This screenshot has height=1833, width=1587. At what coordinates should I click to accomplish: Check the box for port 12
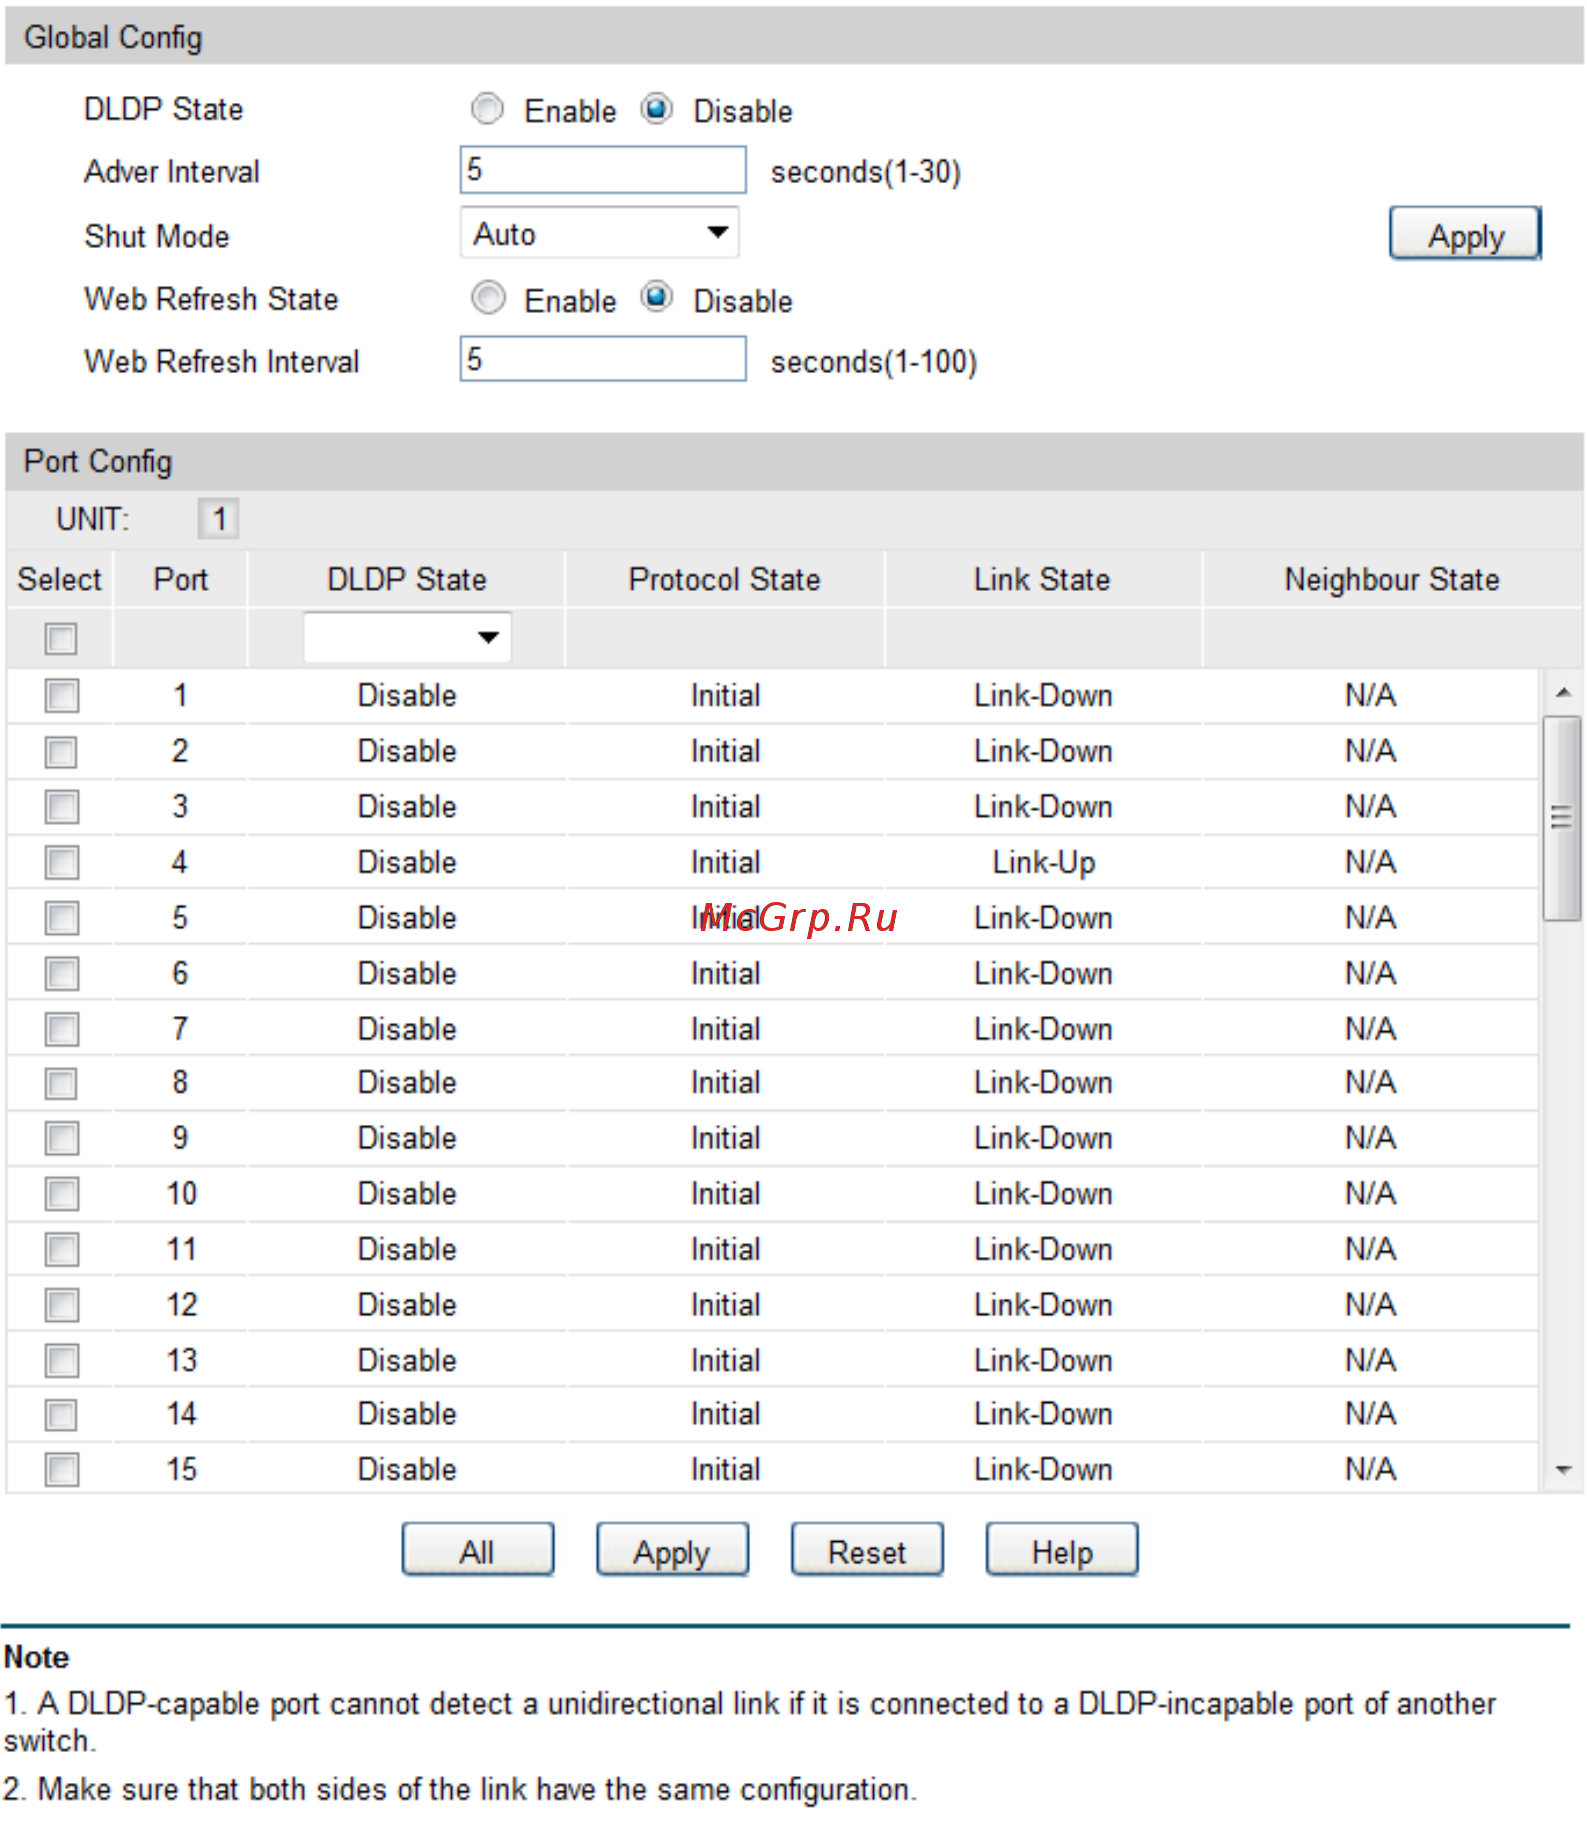[61, 1305]
